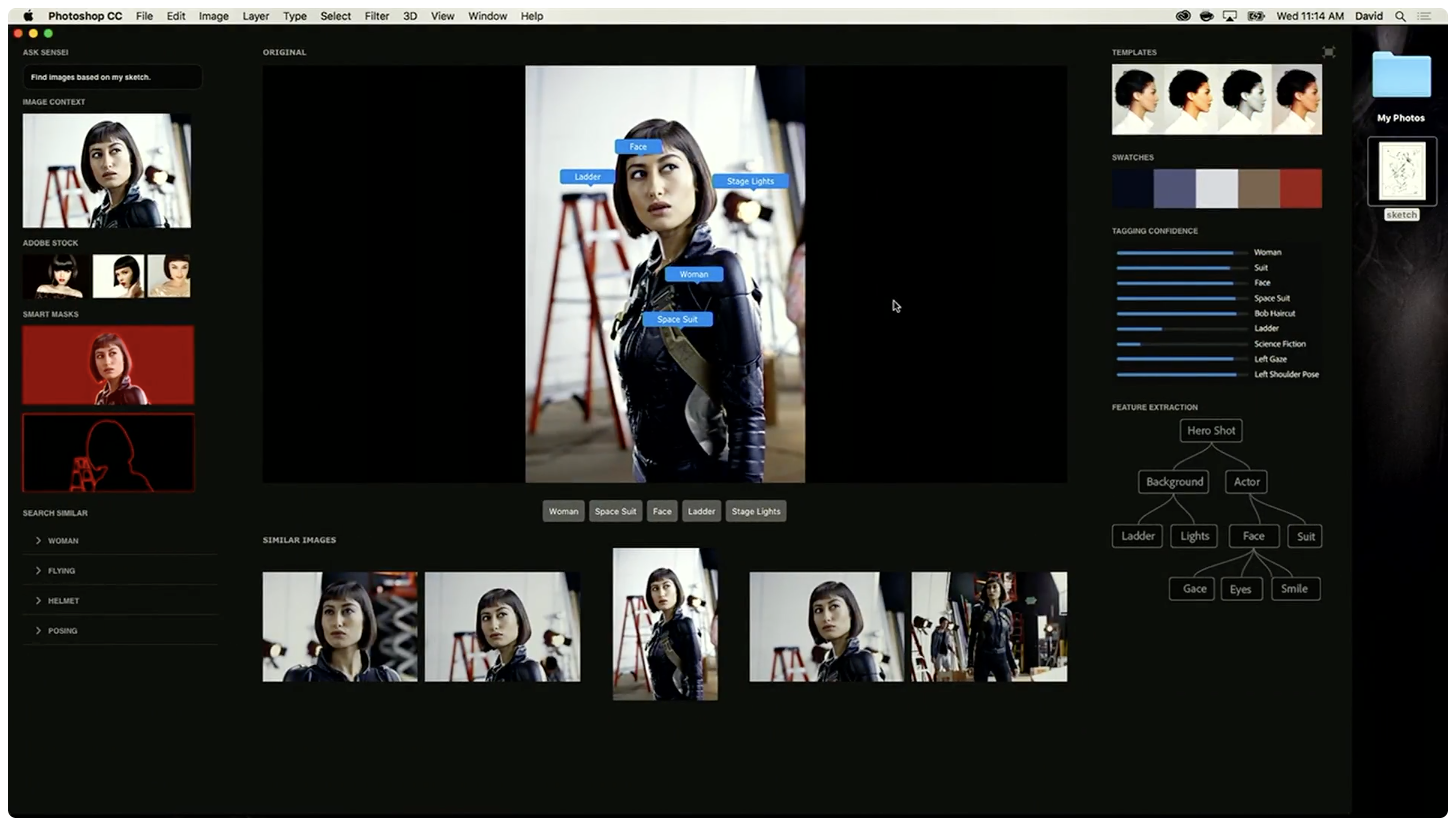1456x826 pixels.
Task: Select the Actor feature node
Action: tap(1246, 482)
